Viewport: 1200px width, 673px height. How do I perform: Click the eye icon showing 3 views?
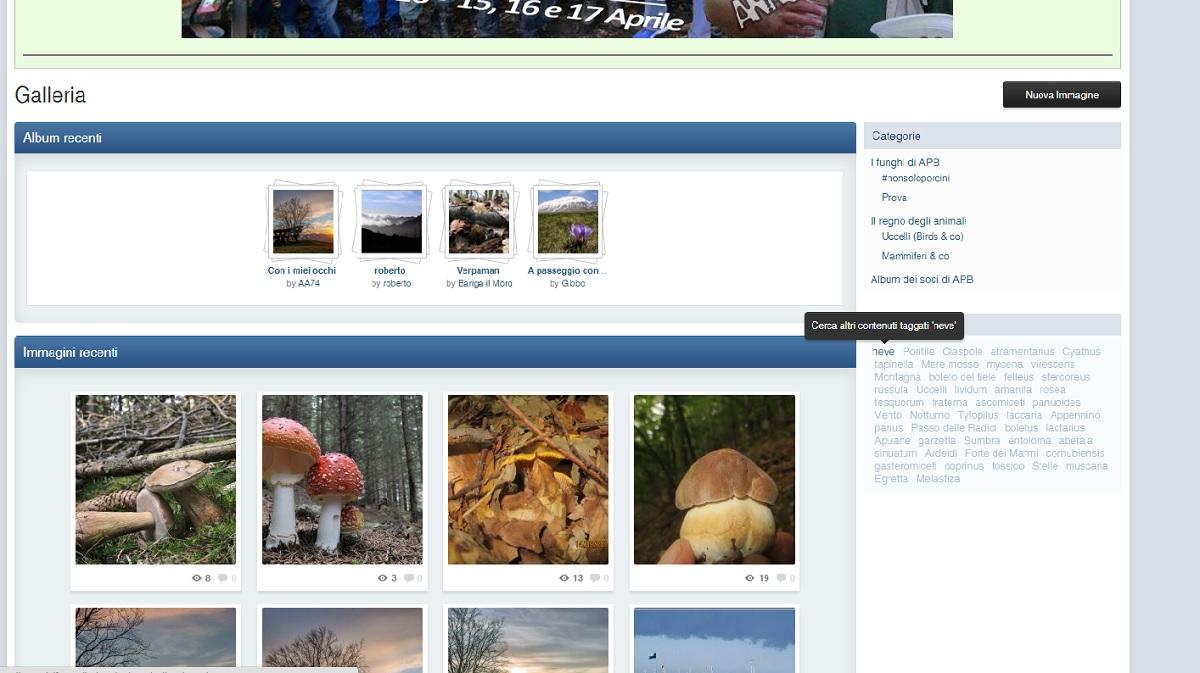coord(383,578)
